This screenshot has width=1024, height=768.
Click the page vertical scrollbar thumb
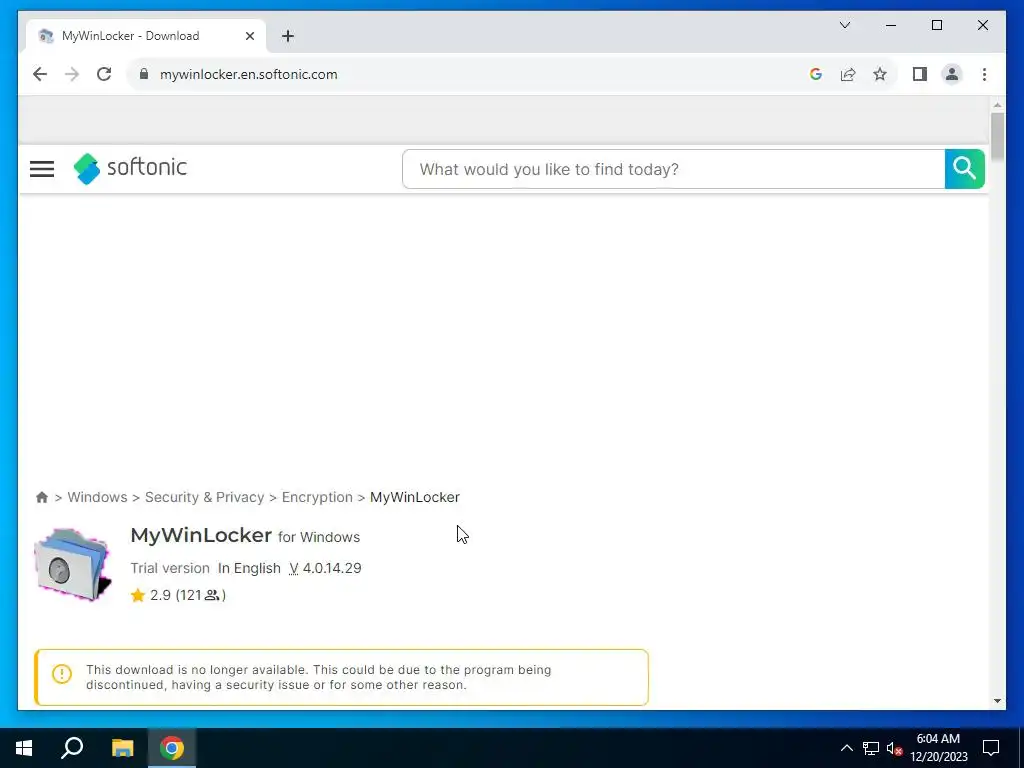(x=997, y=136)
